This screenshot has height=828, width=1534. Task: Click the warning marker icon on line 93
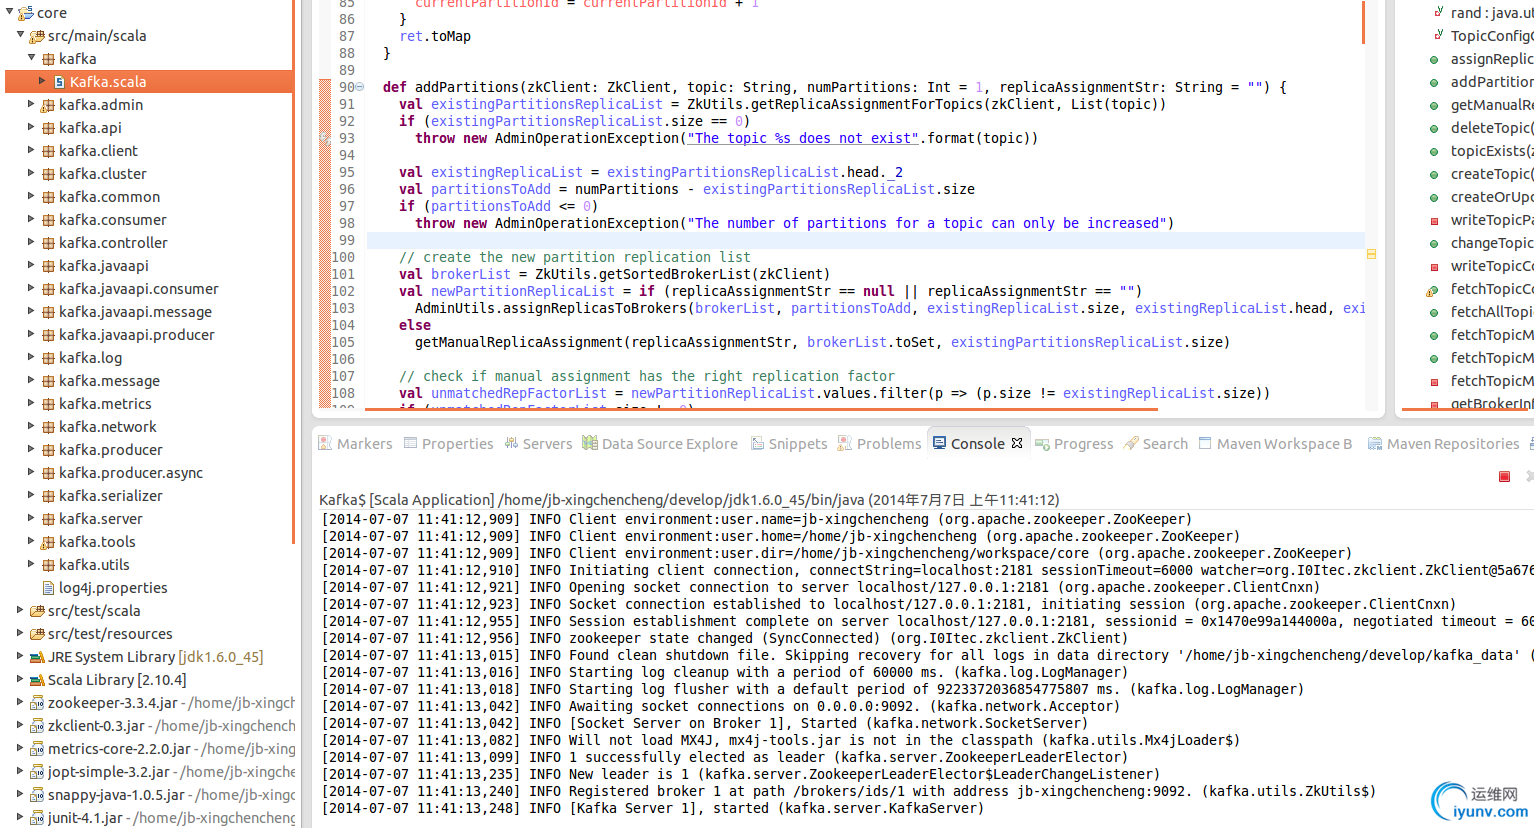click(325, 138)
